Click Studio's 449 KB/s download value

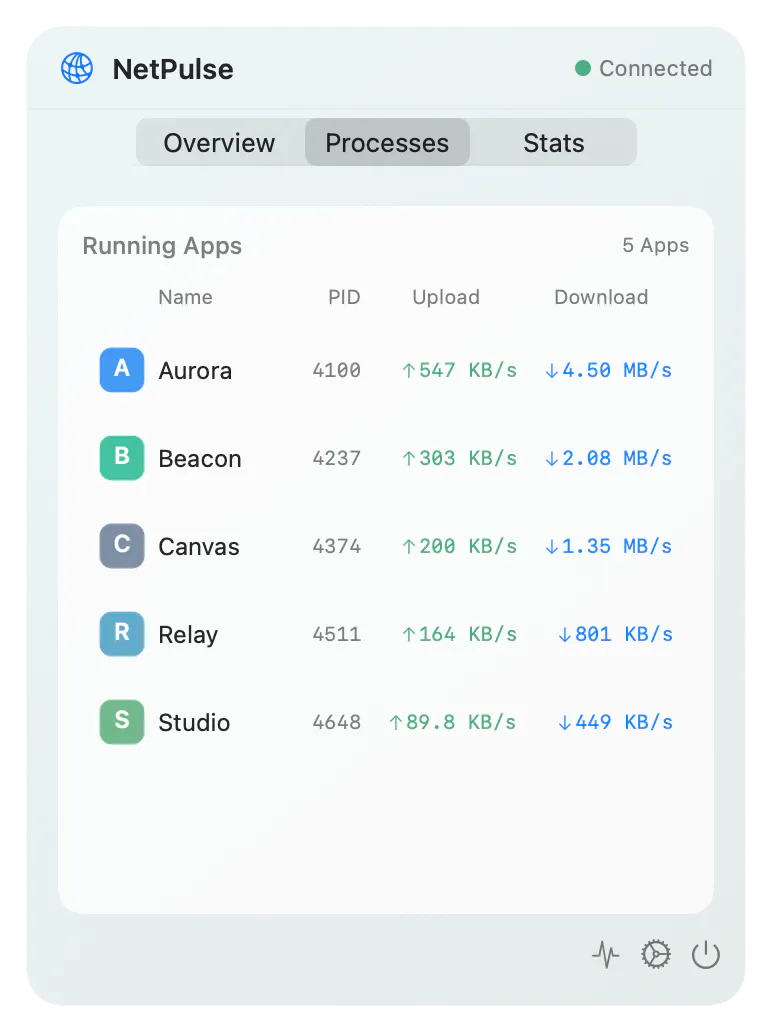pos(615,721)
